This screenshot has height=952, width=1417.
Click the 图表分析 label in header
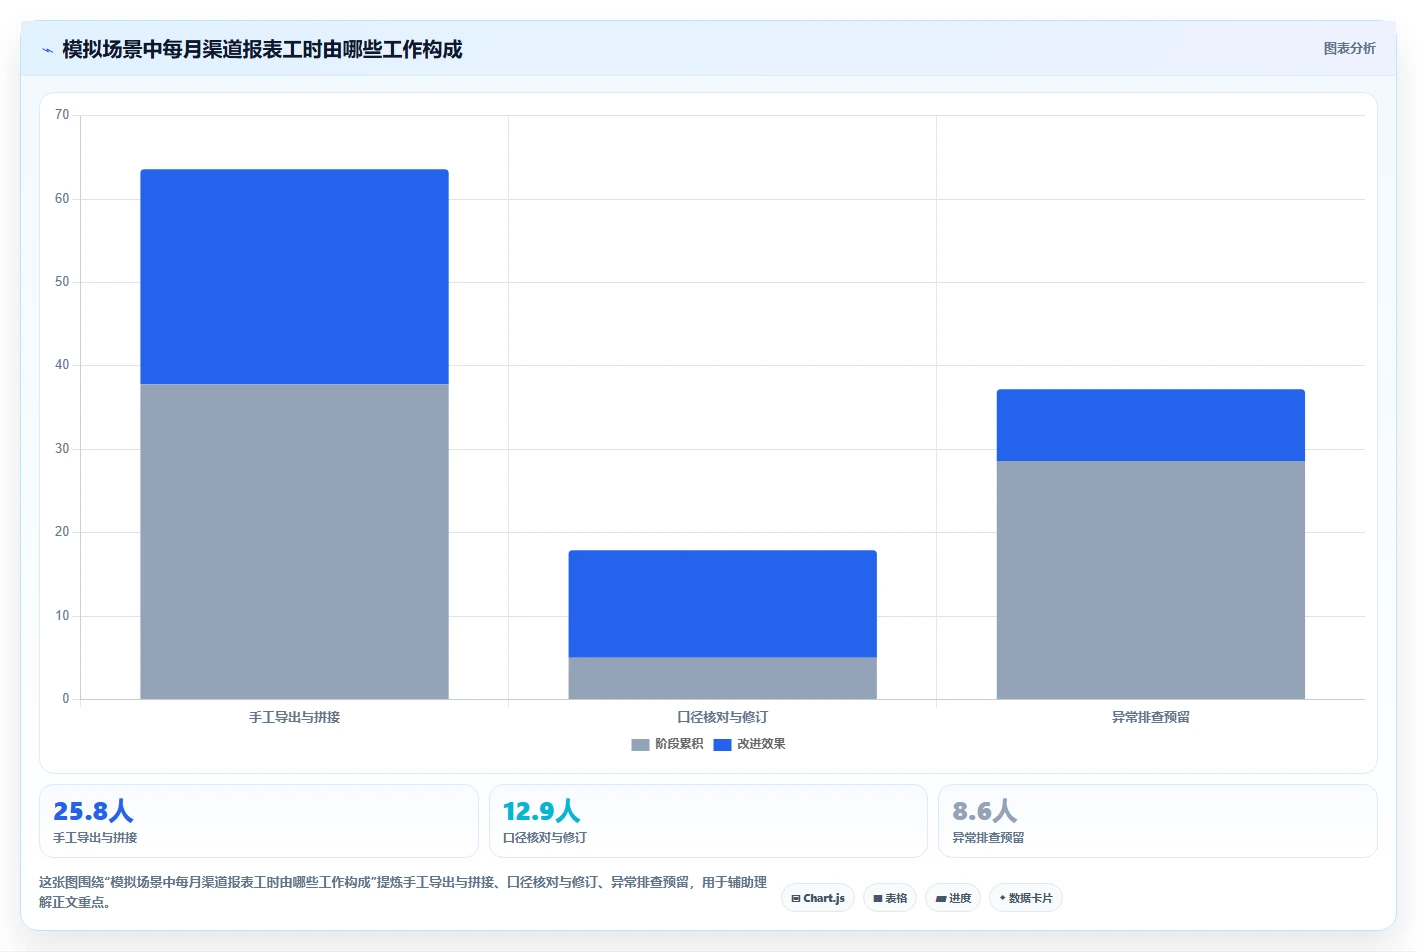1349,48
